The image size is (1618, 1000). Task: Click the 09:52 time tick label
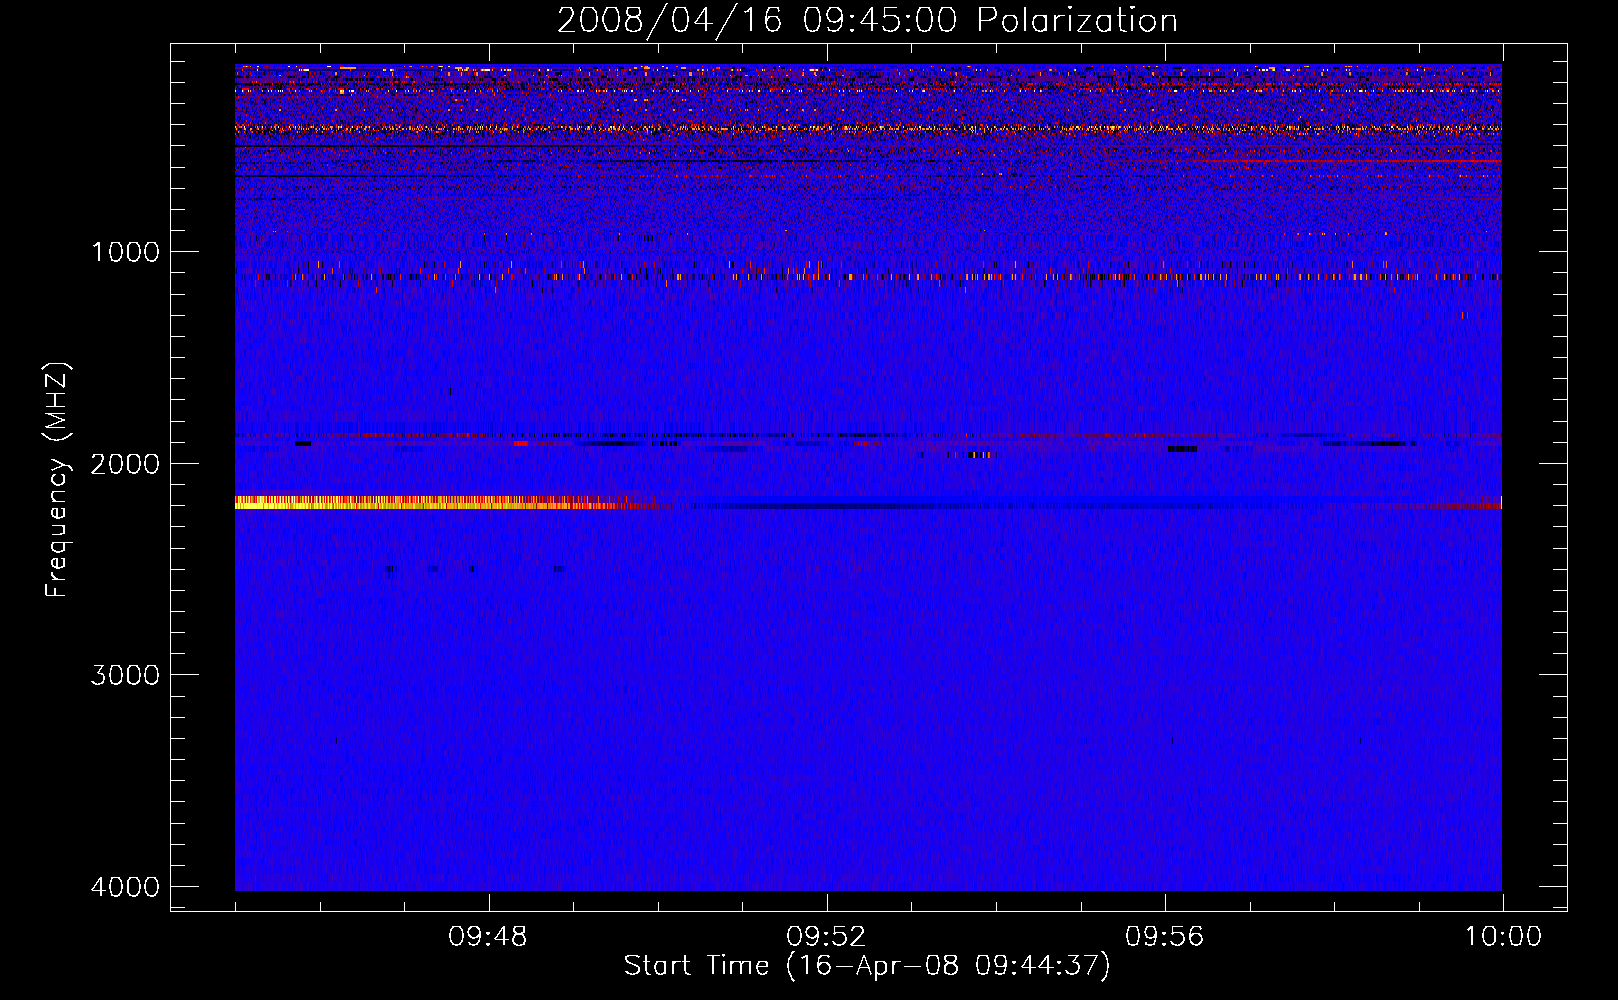pyautogui.click(x=826, y=937)
